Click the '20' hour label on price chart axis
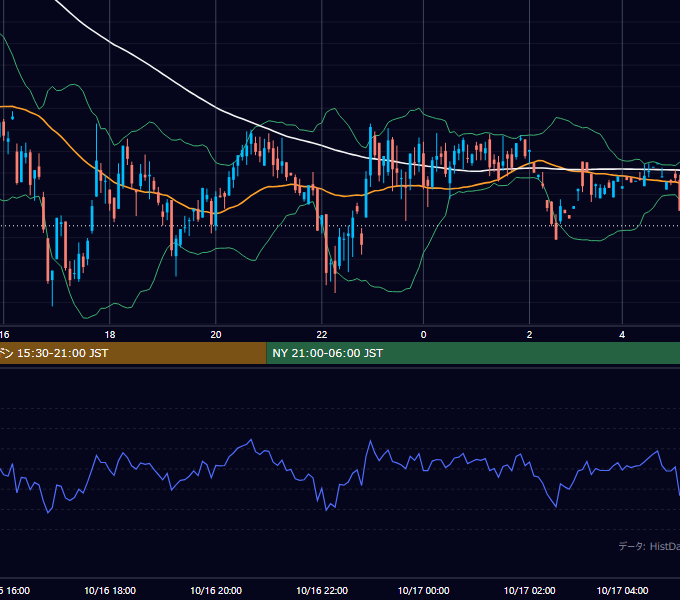 [216, 335]
